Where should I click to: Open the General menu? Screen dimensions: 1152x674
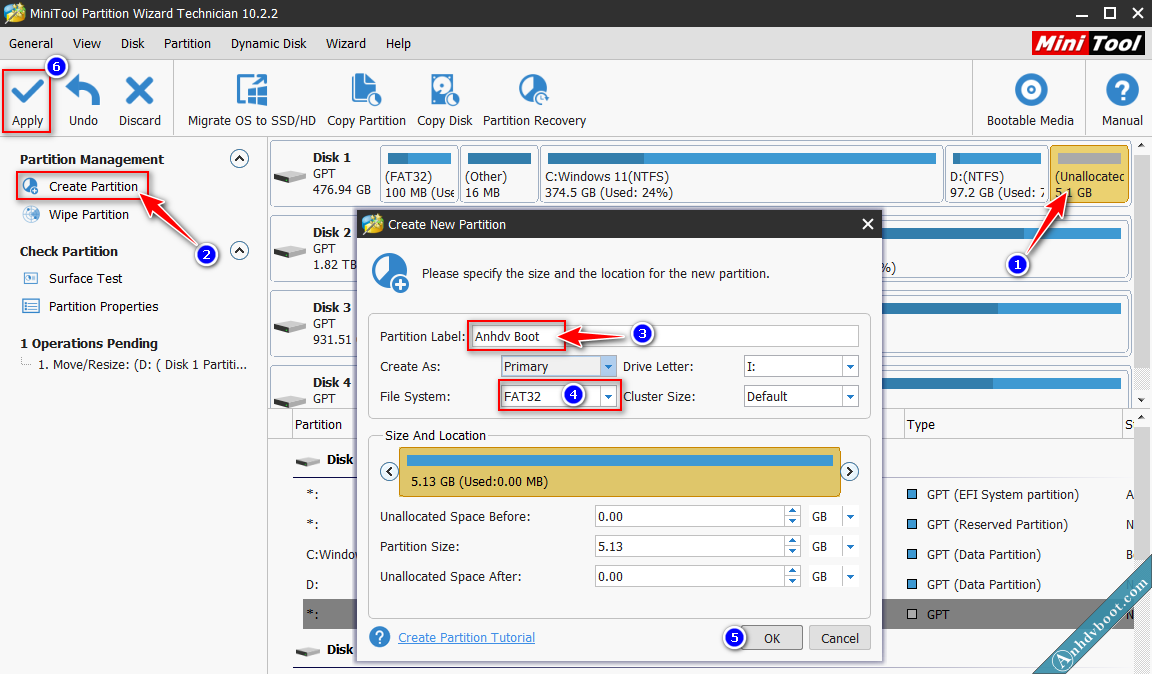[31, 43]
